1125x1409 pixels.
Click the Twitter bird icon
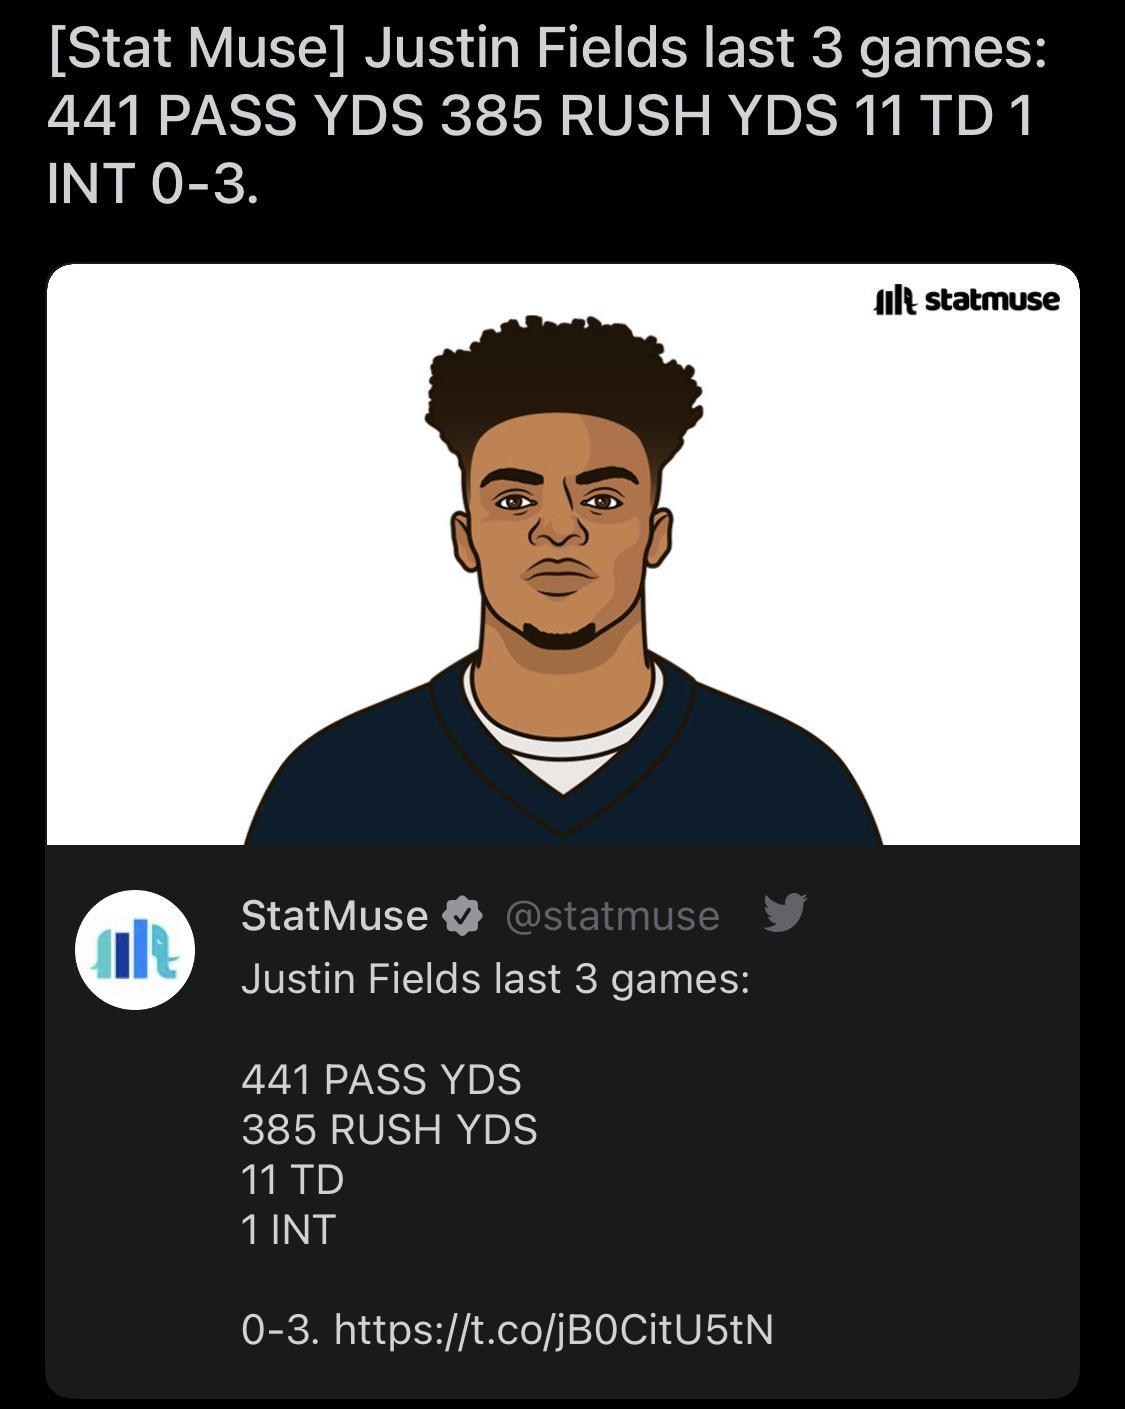(785, 912)
